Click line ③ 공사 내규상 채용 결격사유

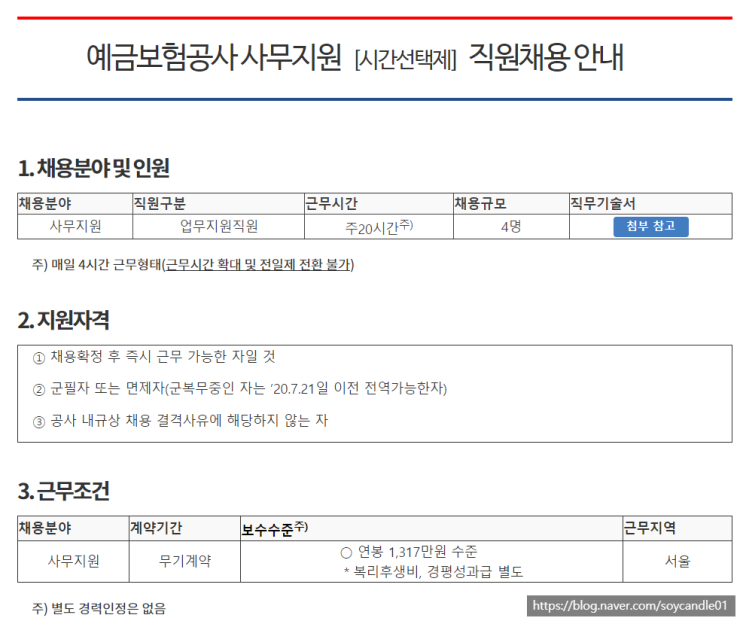(180, 420)
